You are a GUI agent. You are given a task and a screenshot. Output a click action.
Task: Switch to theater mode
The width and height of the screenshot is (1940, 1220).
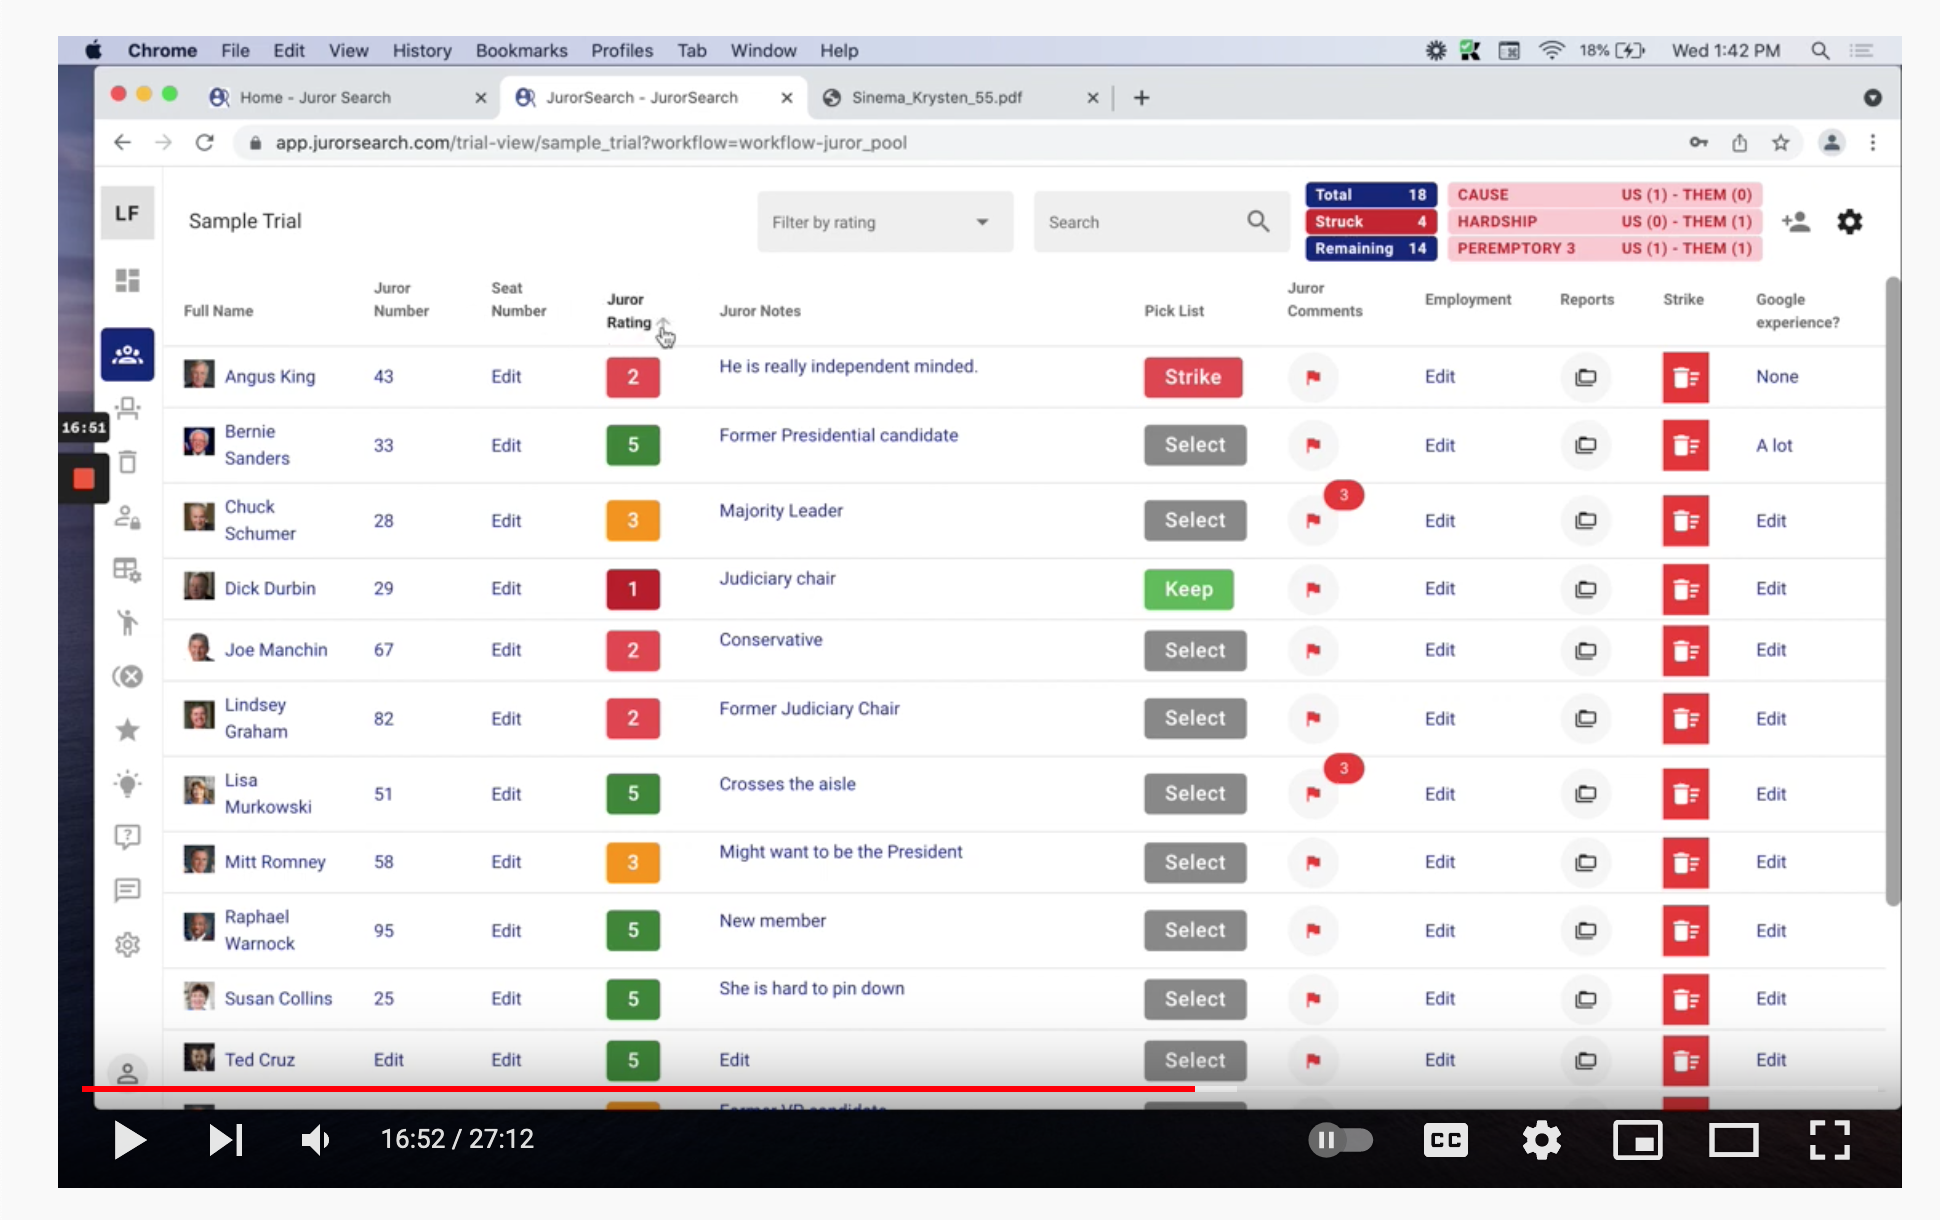(x=1734, y=1140)
